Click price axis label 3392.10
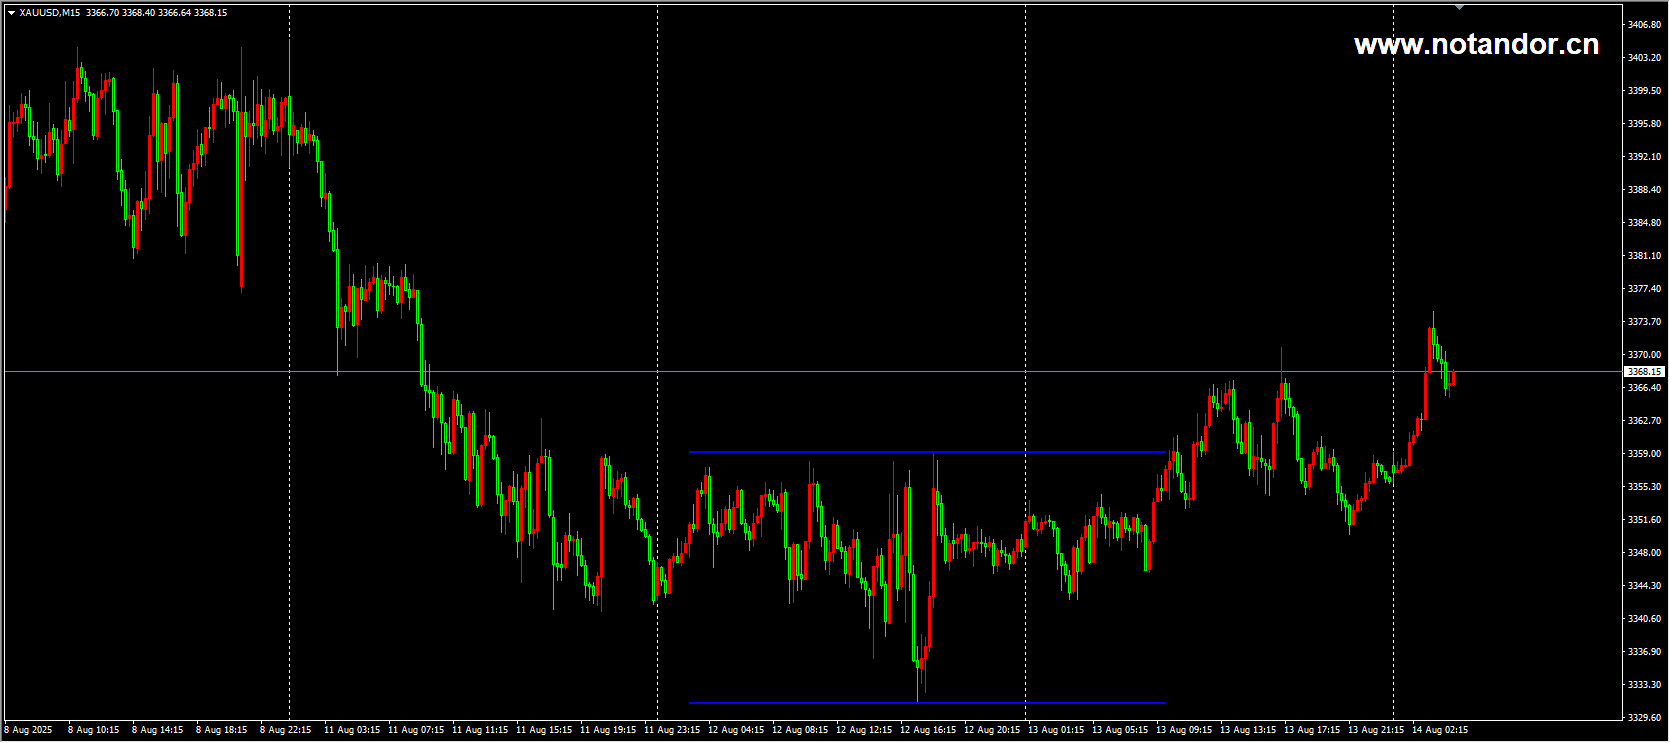 tap(1645, 157)
